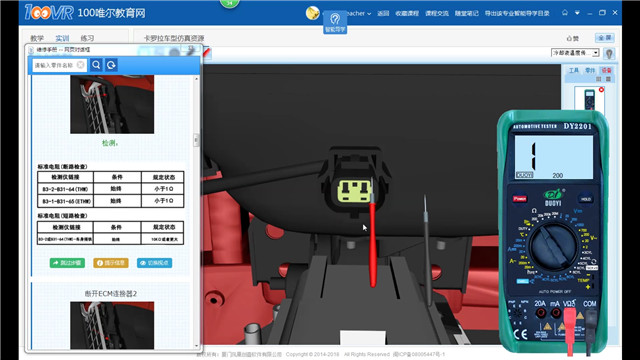This screenshot has height=360, width=640.
Task: Switch equipment list to grid view icon
Action: click(x=599, y=79)
